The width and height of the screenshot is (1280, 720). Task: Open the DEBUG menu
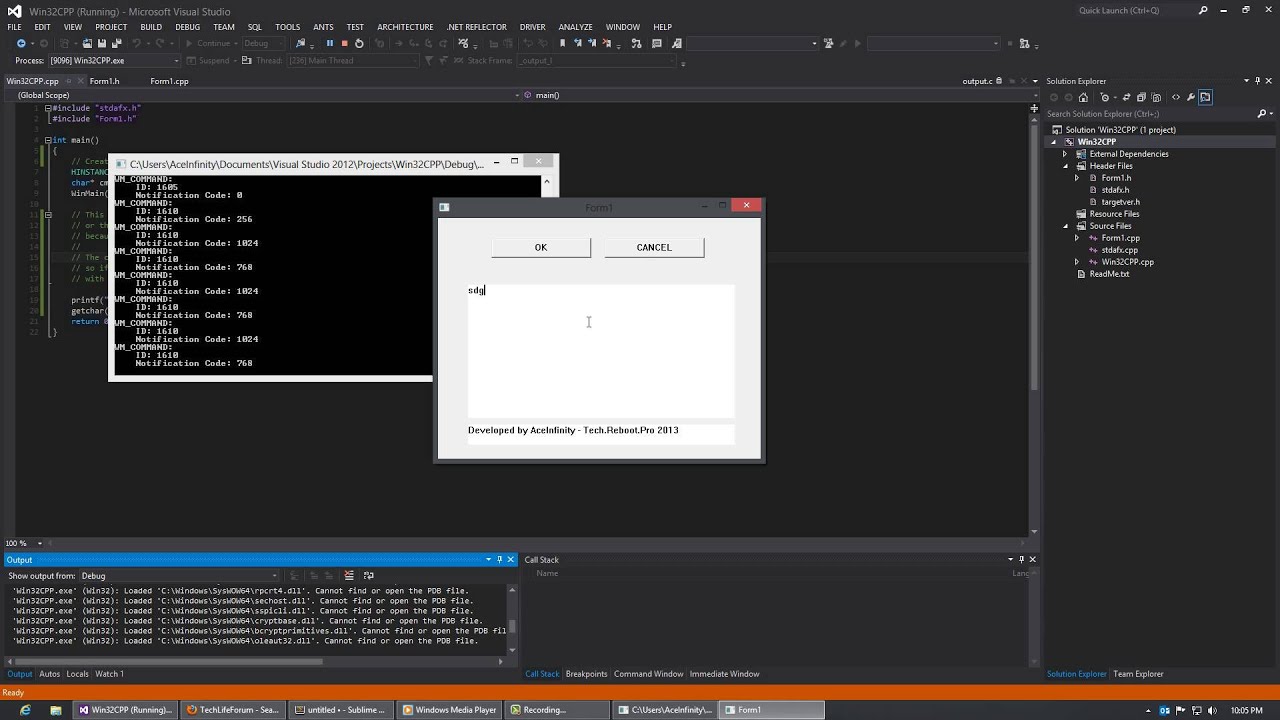[187, 27]
